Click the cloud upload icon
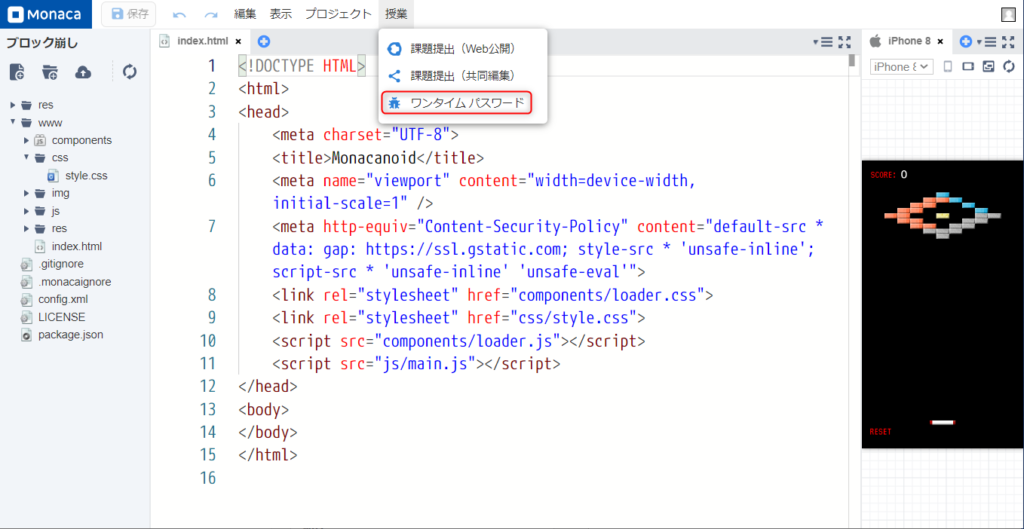1024x529 pixels. tap(83, 71)
